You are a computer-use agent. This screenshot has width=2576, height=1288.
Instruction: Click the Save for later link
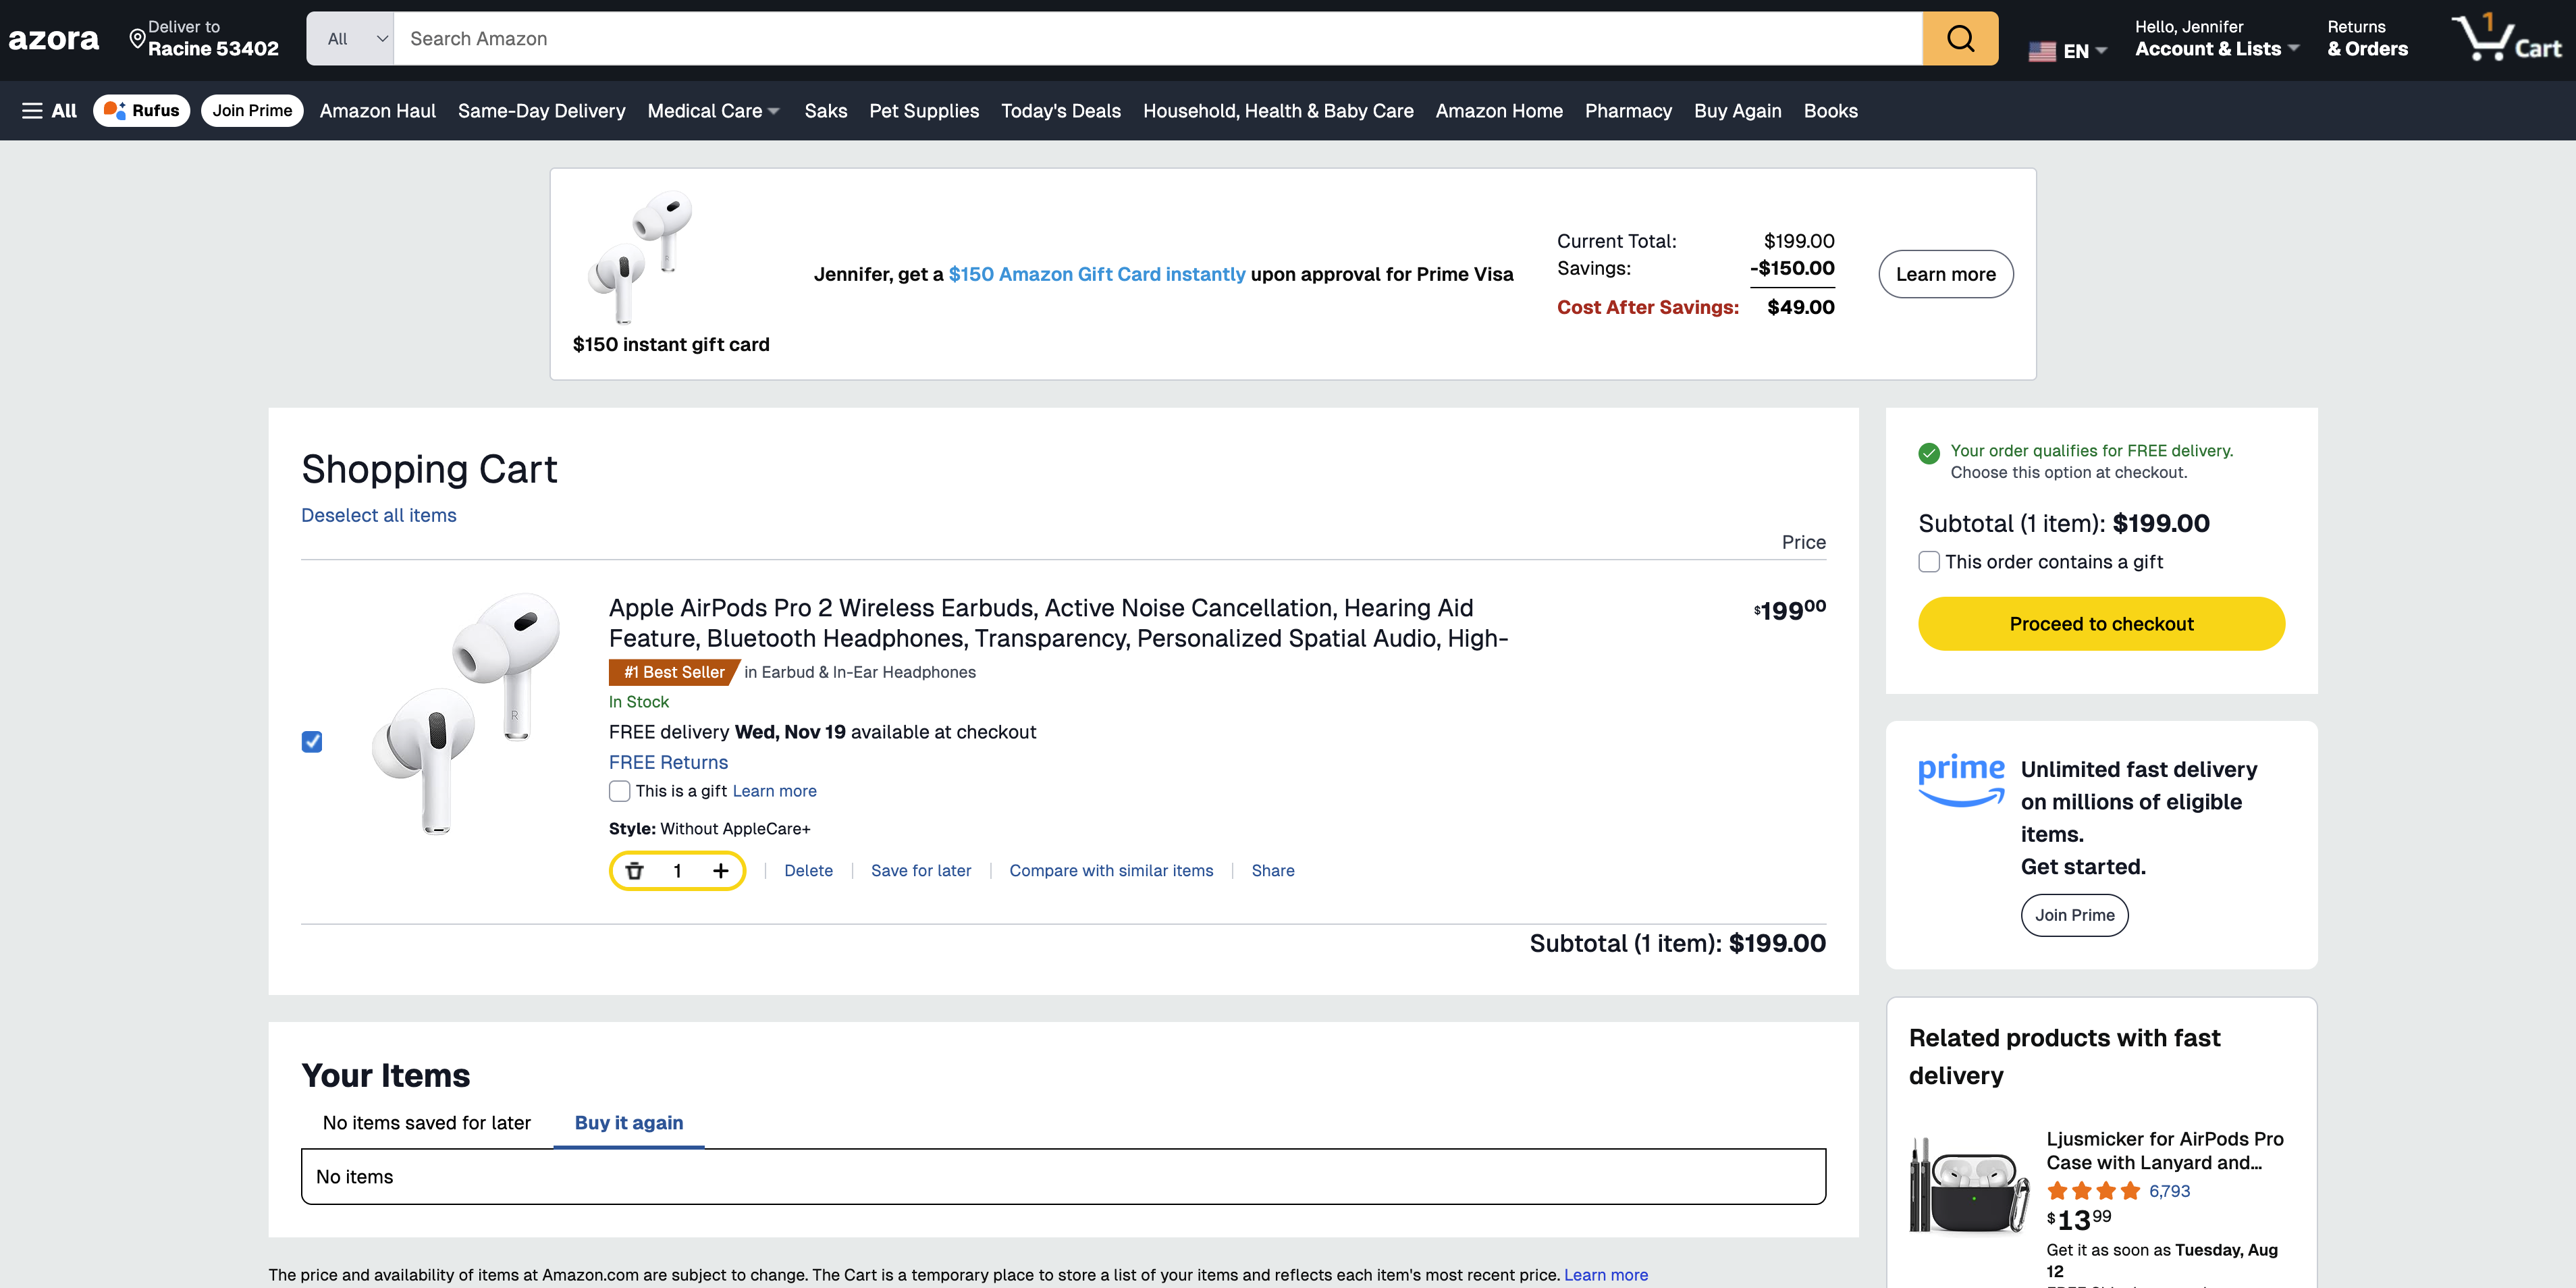[920, 870]
